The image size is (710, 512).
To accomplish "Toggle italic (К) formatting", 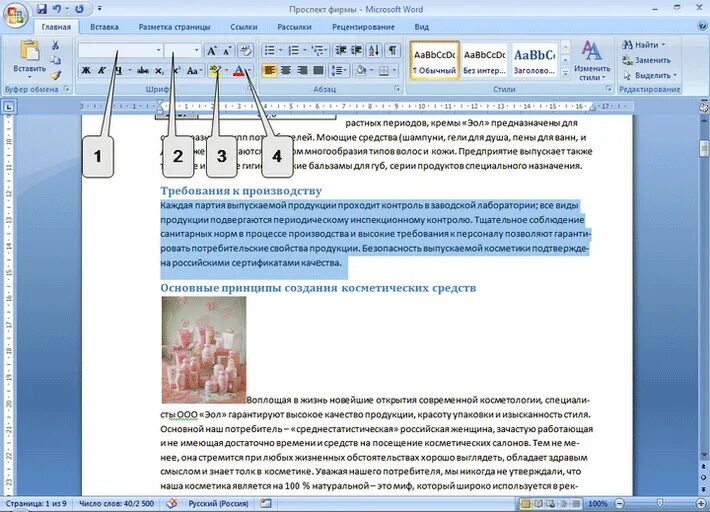I will (102, 71).
